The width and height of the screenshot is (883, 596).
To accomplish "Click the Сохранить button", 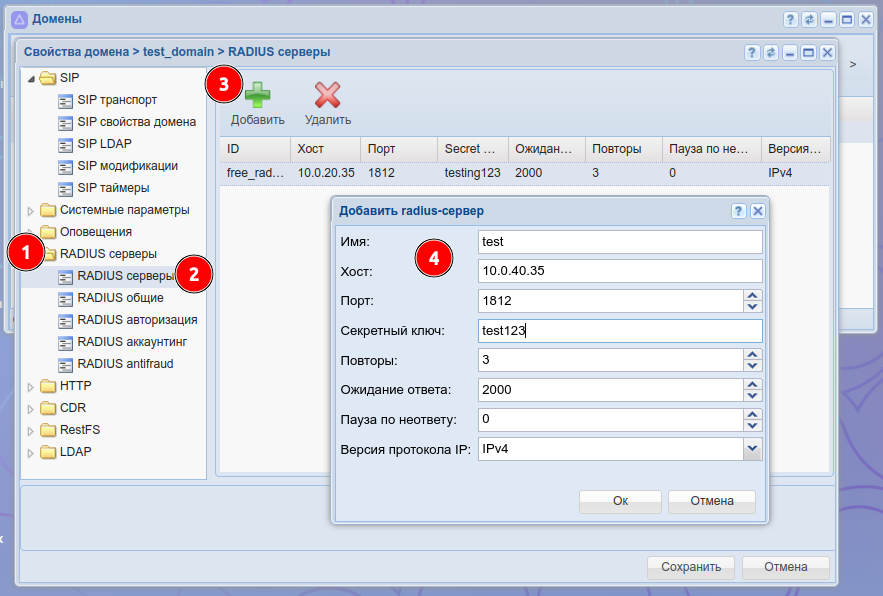I will point(690,567).
